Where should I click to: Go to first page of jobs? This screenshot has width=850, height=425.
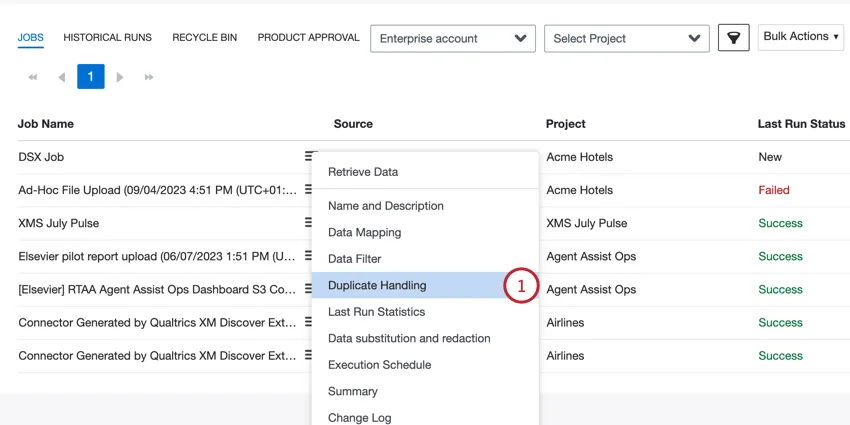click(33, 77)
